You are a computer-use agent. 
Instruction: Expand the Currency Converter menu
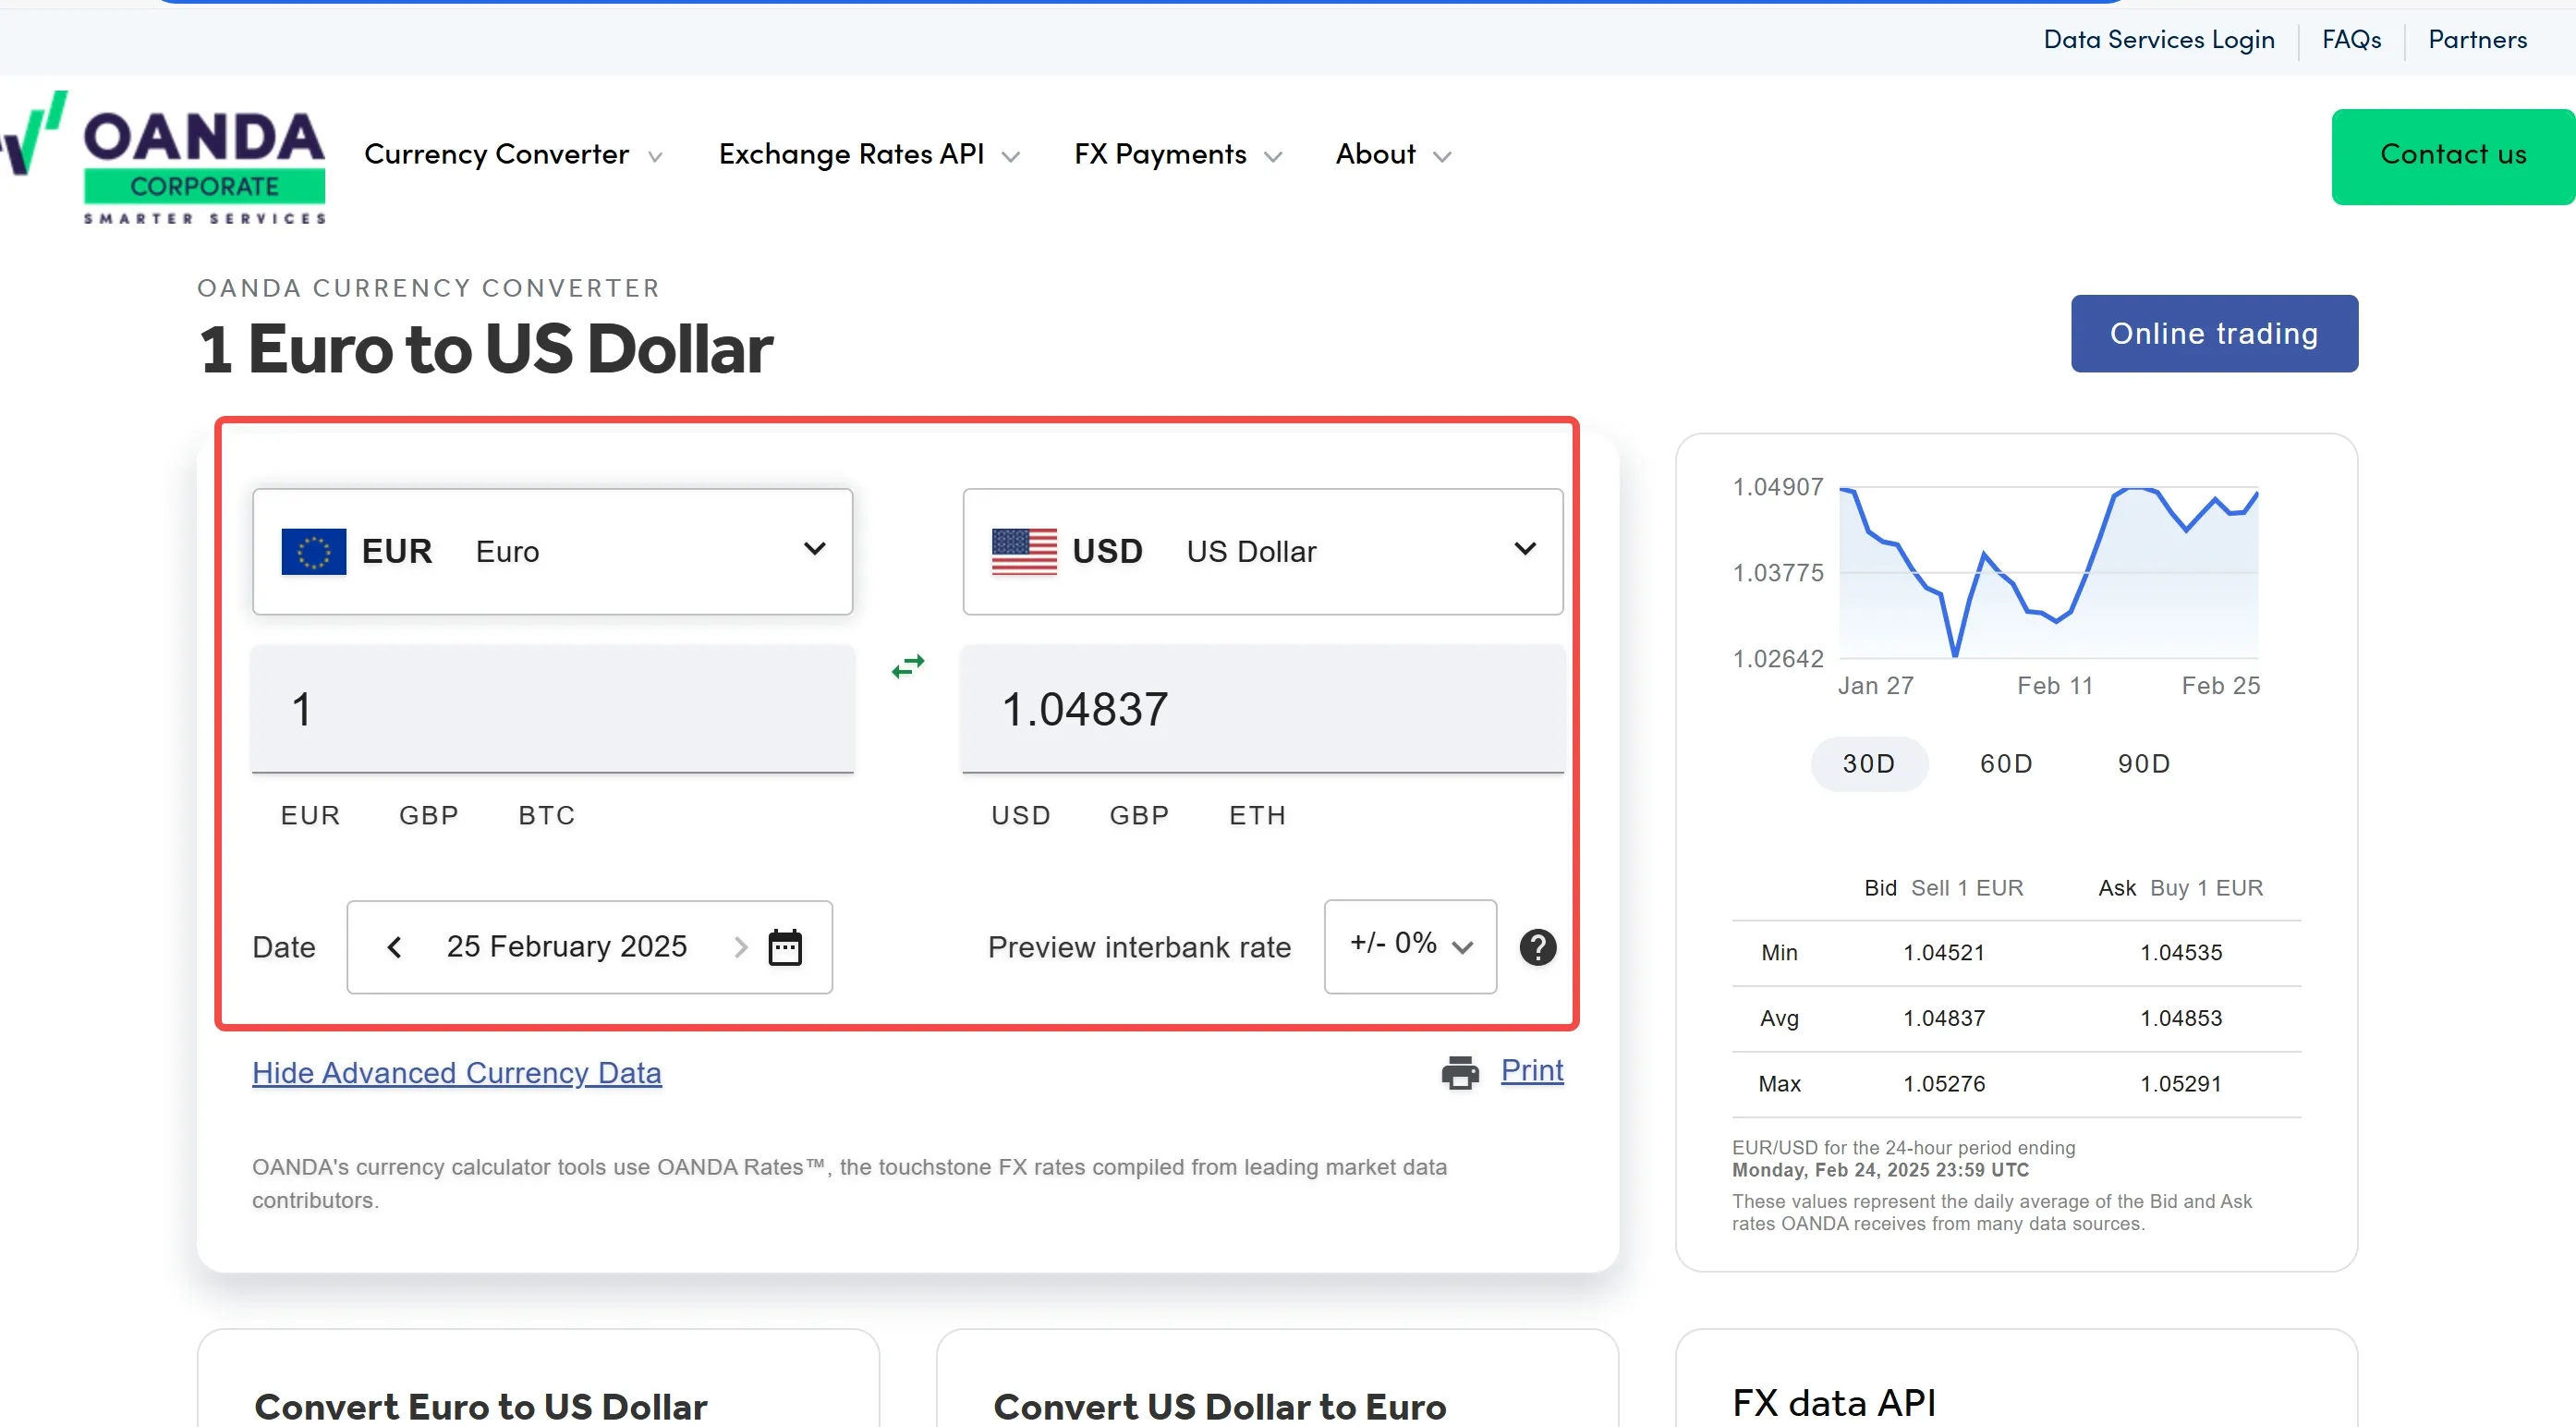point(513,154)
